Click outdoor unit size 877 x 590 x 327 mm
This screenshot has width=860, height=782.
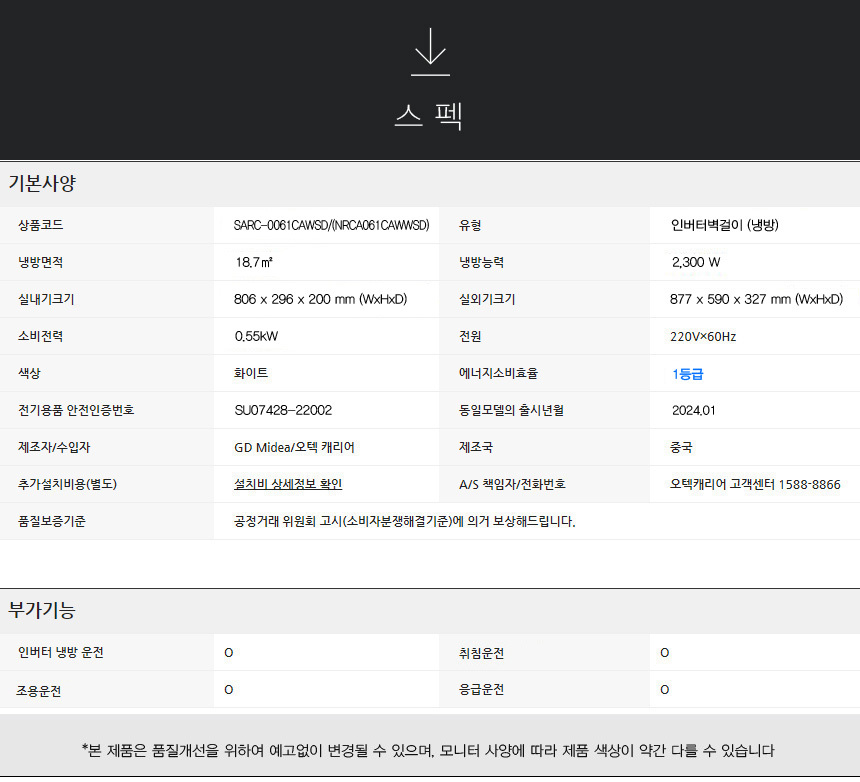(756, 299)
